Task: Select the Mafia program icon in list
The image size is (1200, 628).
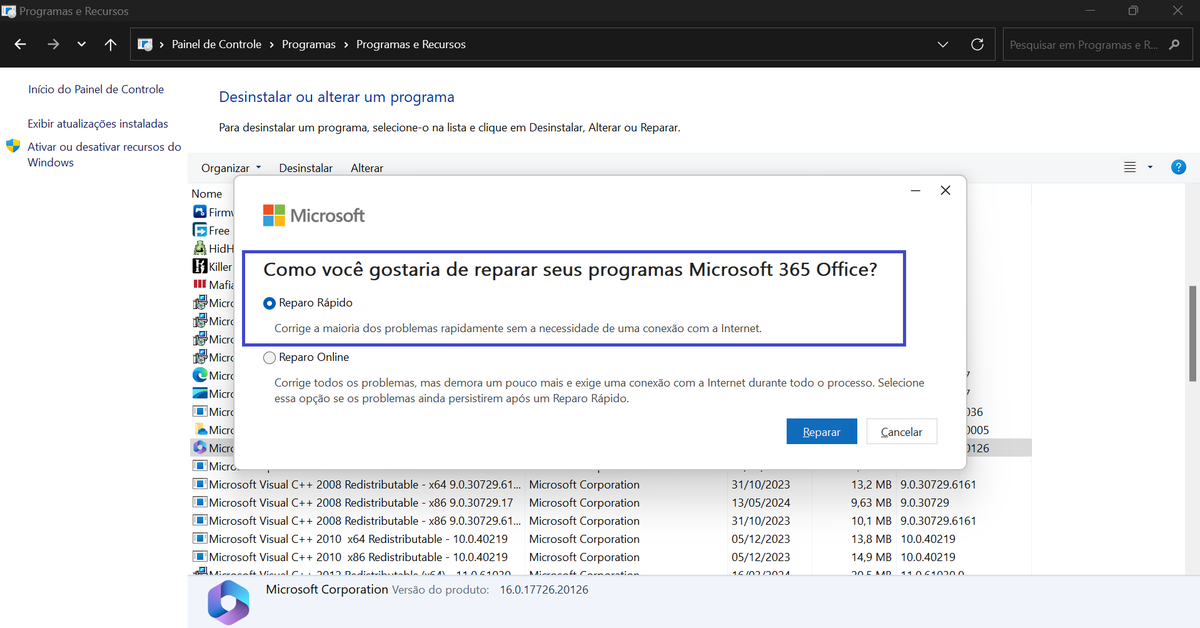Action: 199,284
